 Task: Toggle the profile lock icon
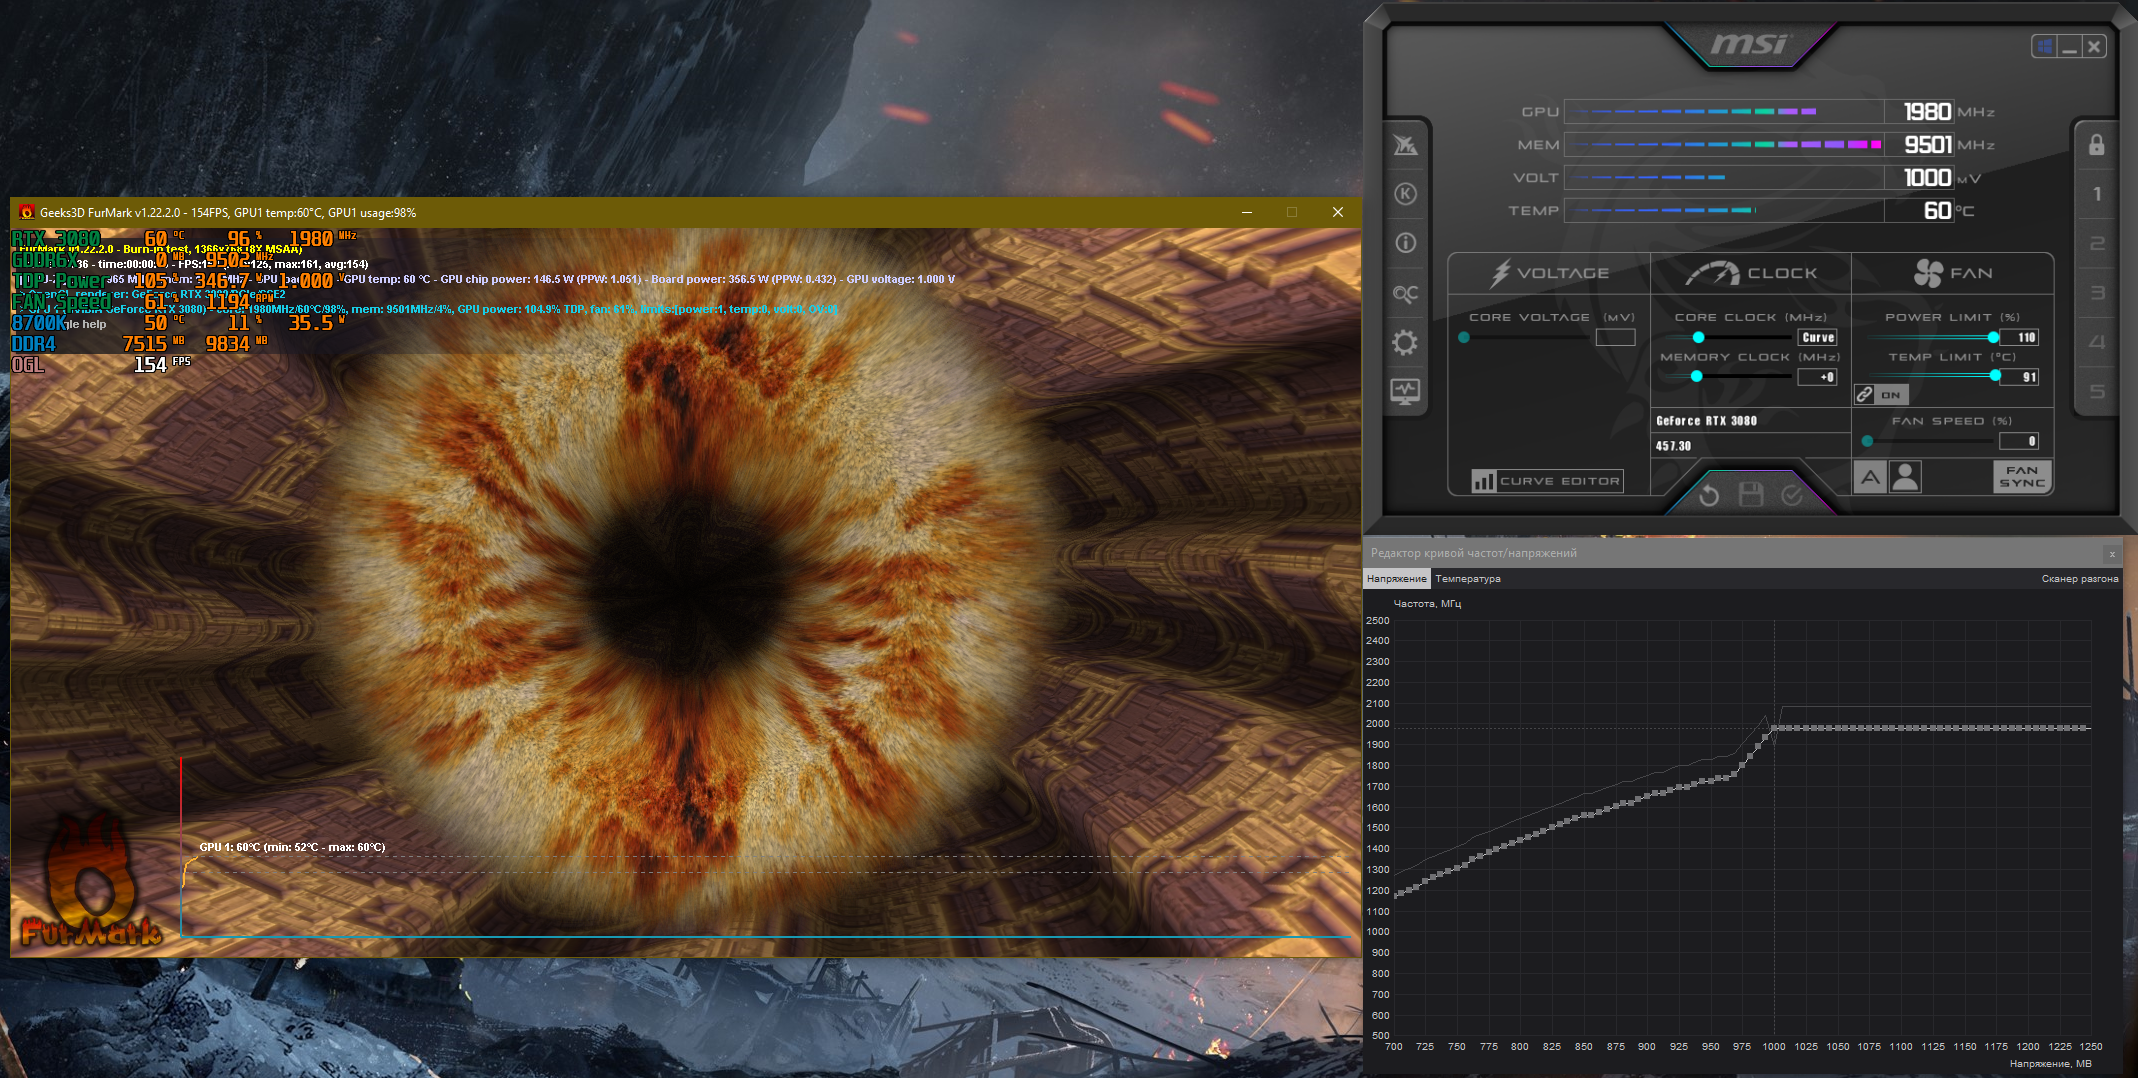[x=2096, y=145]
